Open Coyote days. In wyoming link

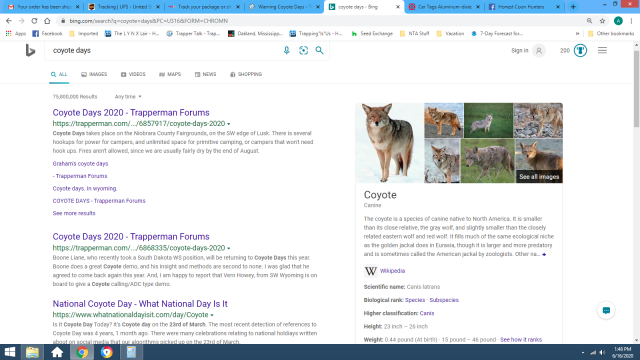(x=85, y=189)
